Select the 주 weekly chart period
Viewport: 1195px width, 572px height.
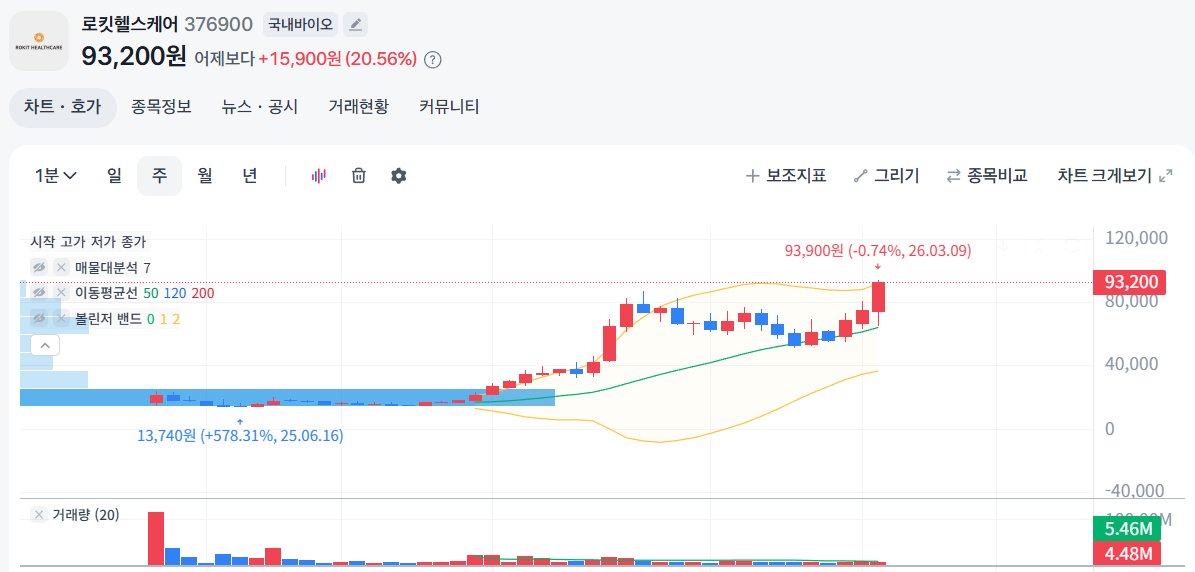click(x=159, y=176)
